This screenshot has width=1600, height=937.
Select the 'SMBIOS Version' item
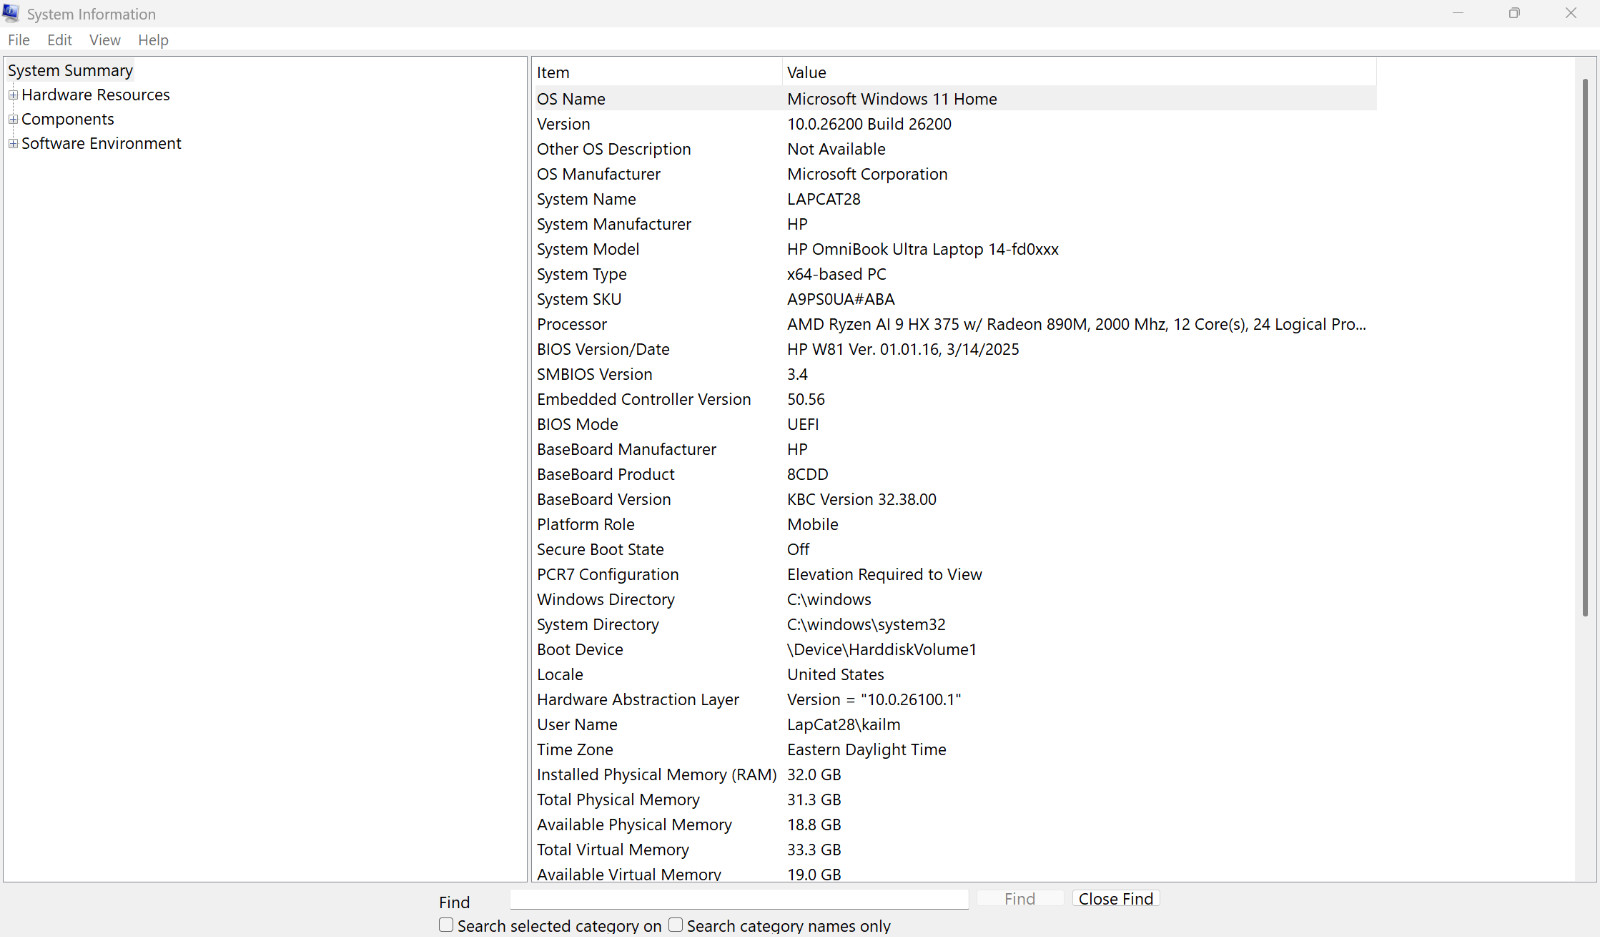tap(595, 374)
